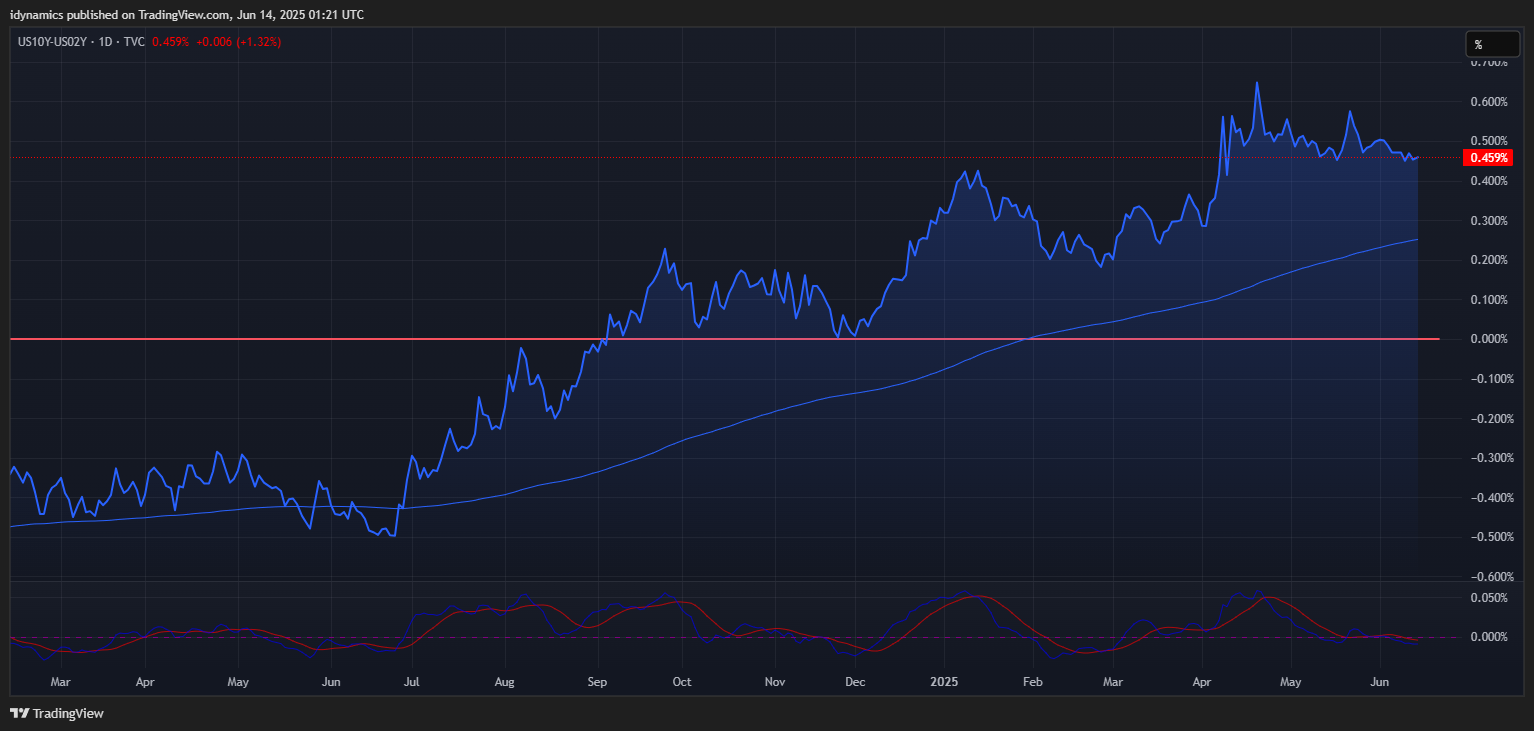1534x731 pixels.
Task: Click the Oct label on time axis
Action: [x=682, y=682]
